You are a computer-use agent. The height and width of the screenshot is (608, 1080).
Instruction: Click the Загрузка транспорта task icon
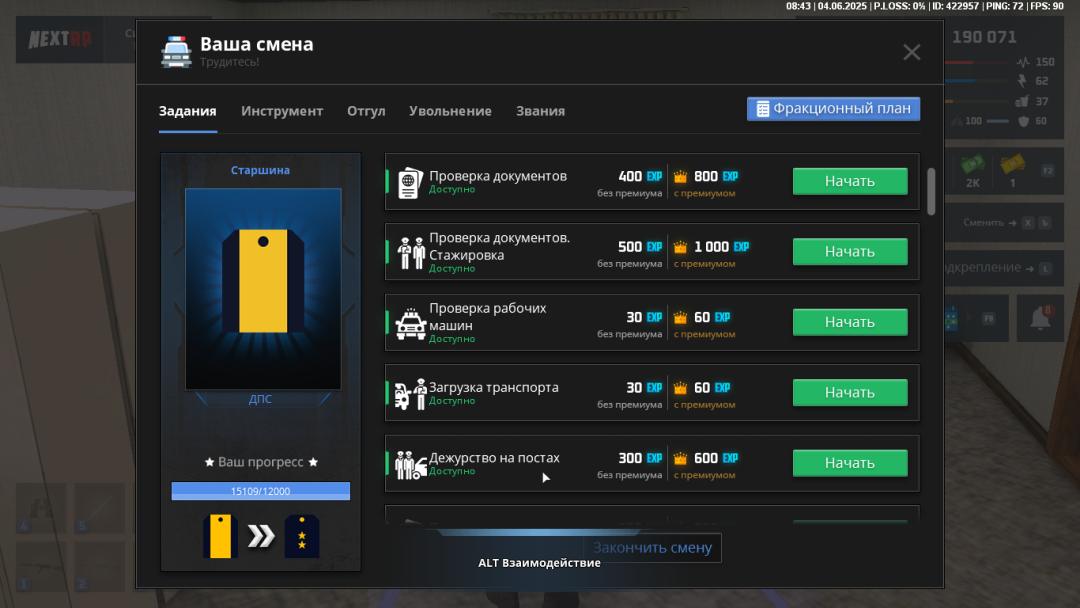point(410,394)
